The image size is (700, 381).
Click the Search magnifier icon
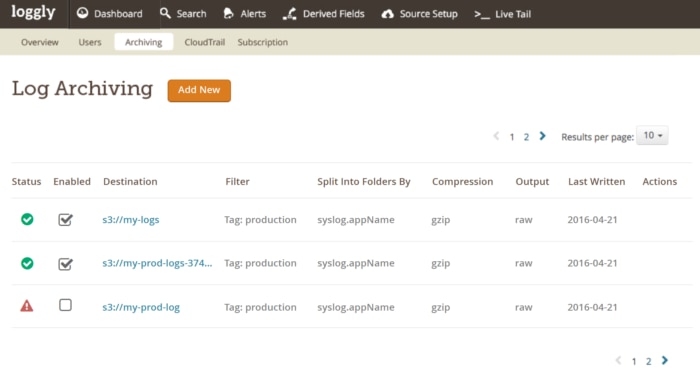click(x=165, y=13)
